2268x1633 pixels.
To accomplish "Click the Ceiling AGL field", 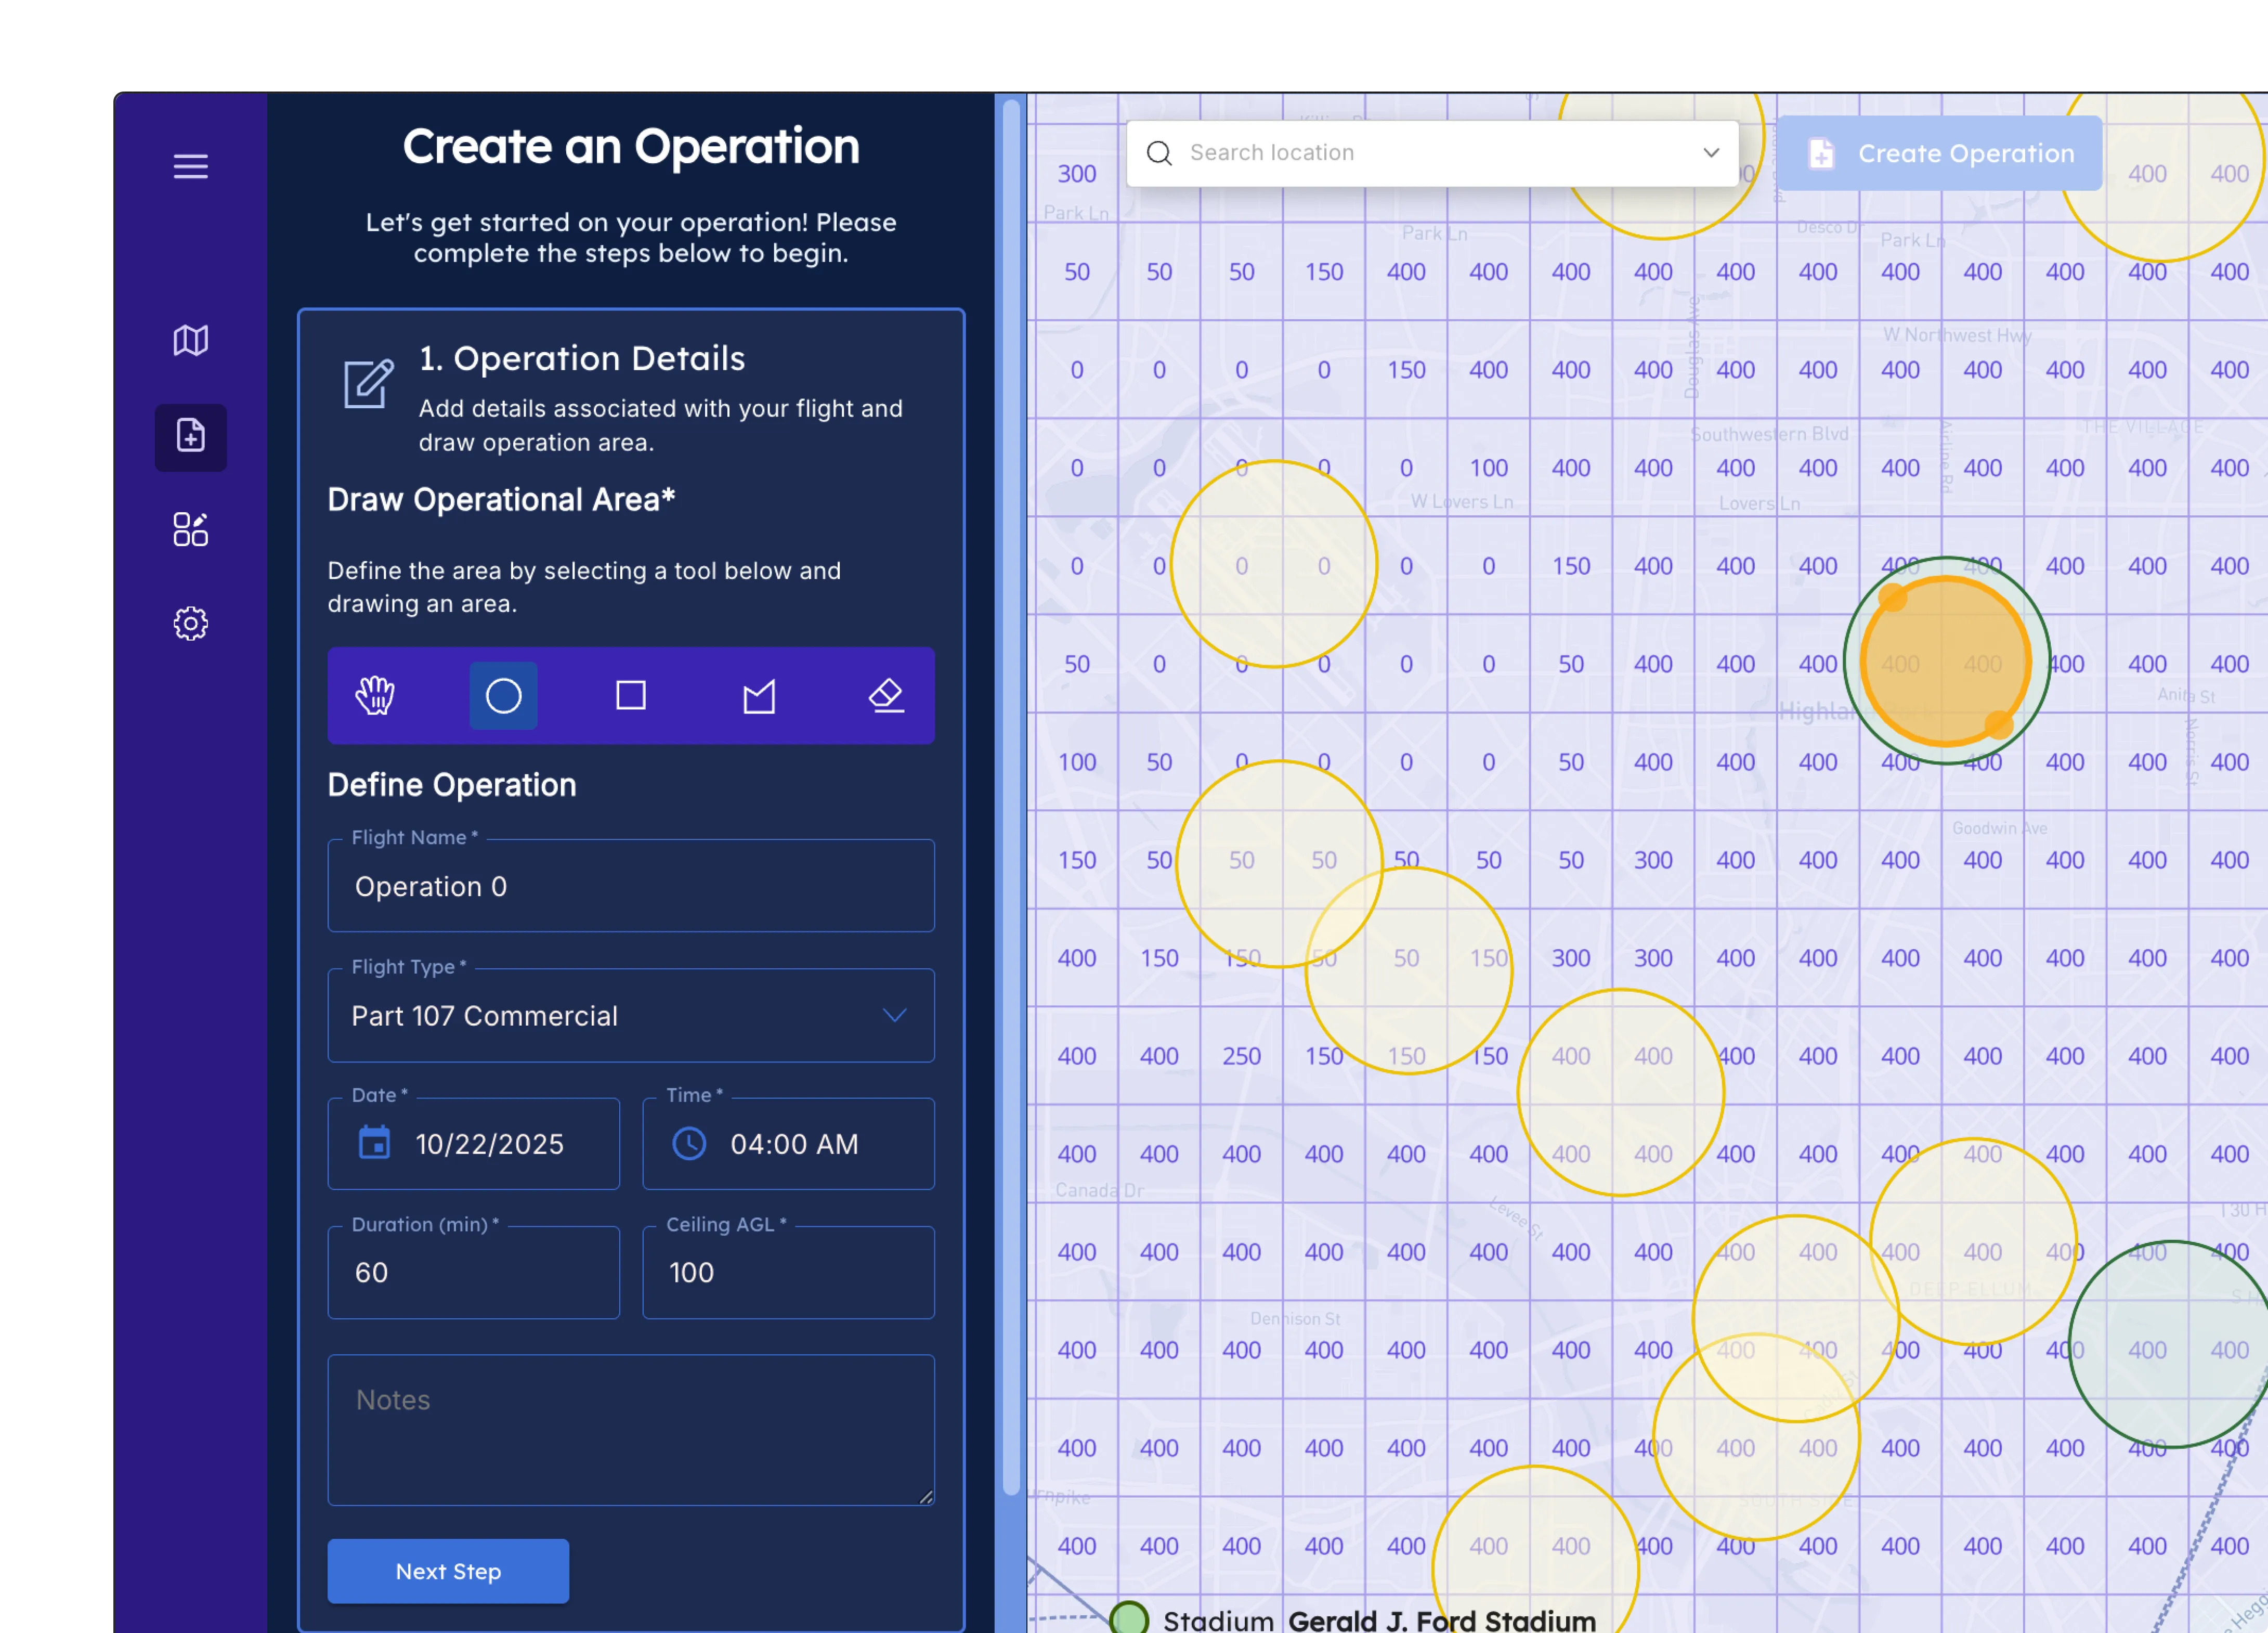I will coord(788,1272).
